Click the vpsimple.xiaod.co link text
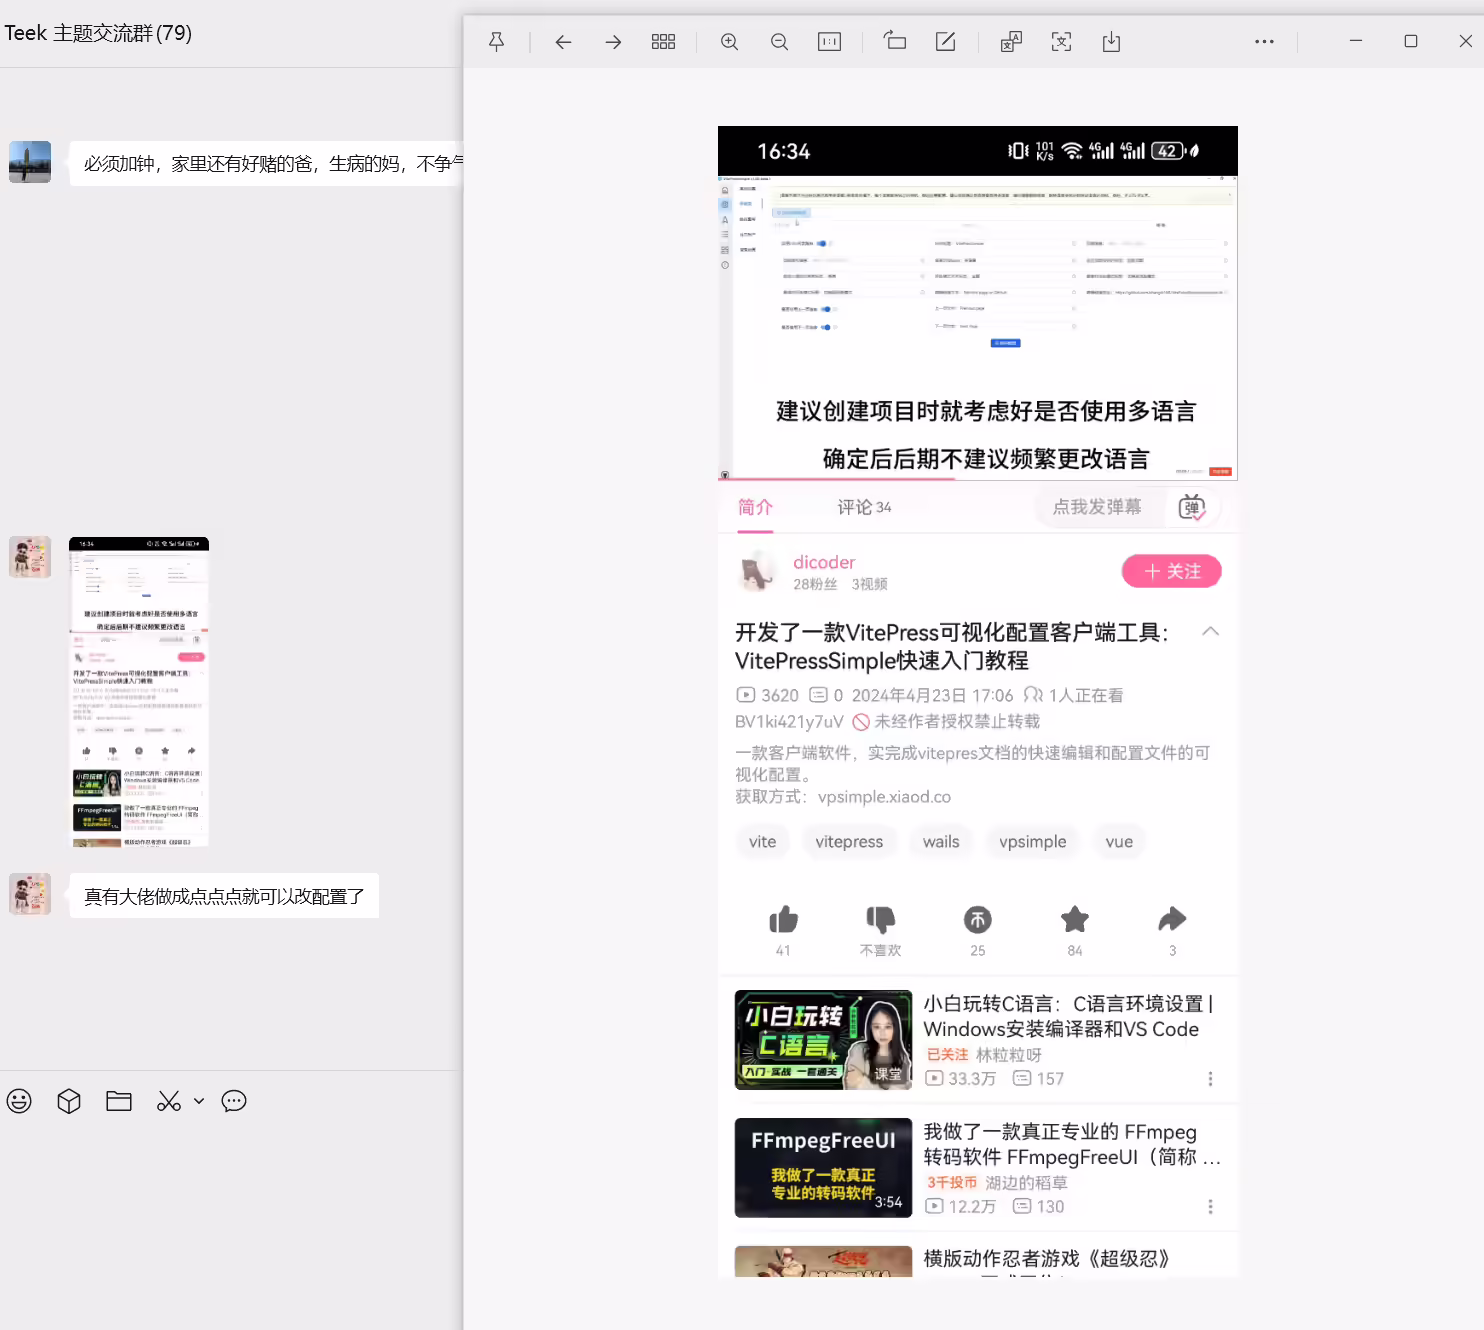The image size is (1484, 1330). [x=884, y=797]
